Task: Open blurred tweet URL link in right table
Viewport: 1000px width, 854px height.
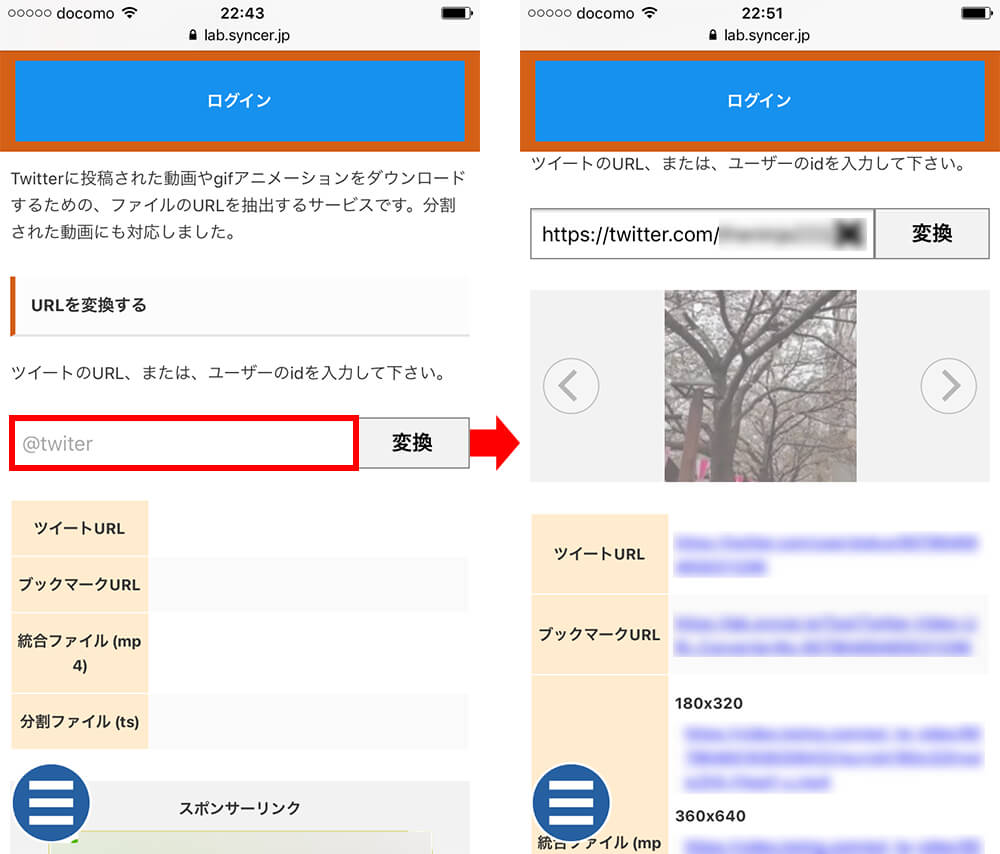Action: [826, 554]
